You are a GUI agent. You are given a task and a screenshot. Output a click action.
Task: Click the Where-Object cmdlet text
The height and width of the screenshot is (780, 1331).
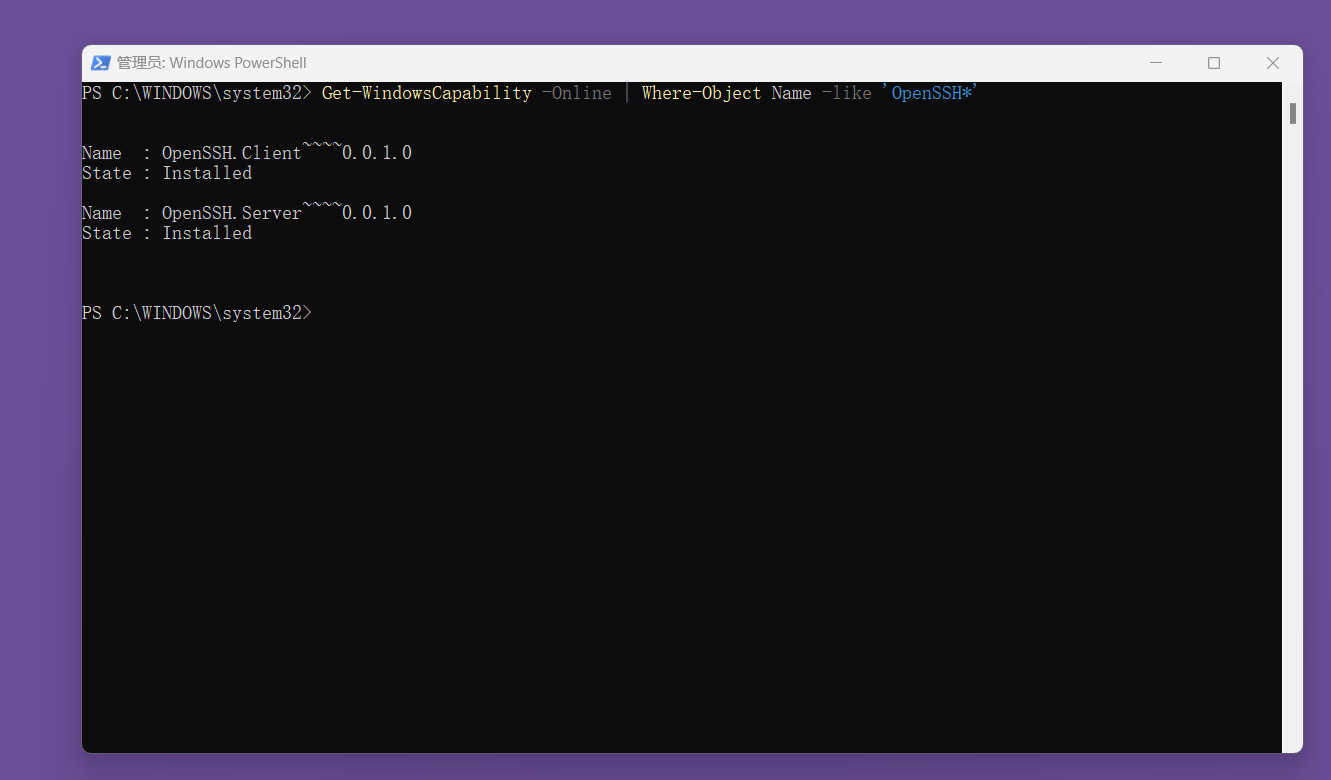click(701, 93)
